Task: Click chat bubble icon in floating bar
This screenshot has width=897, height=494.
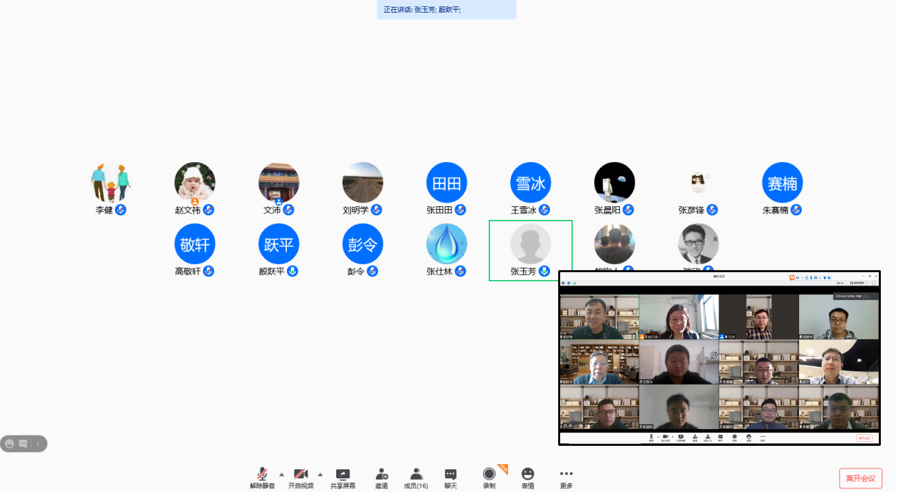Action: point(23,444)
